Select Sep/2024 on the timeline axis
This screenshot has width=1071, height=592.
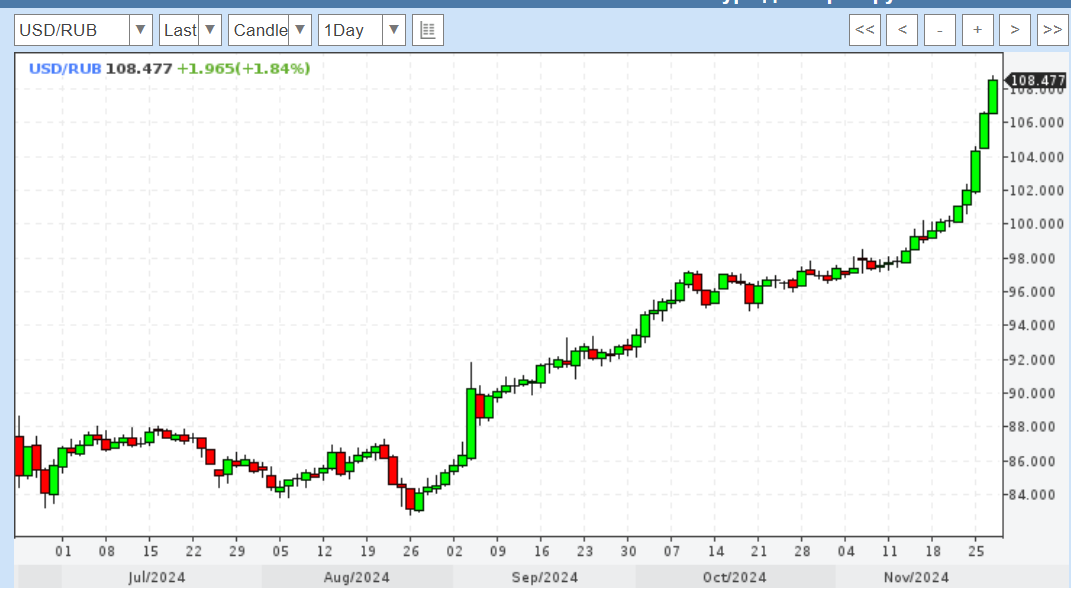point(543,577)
